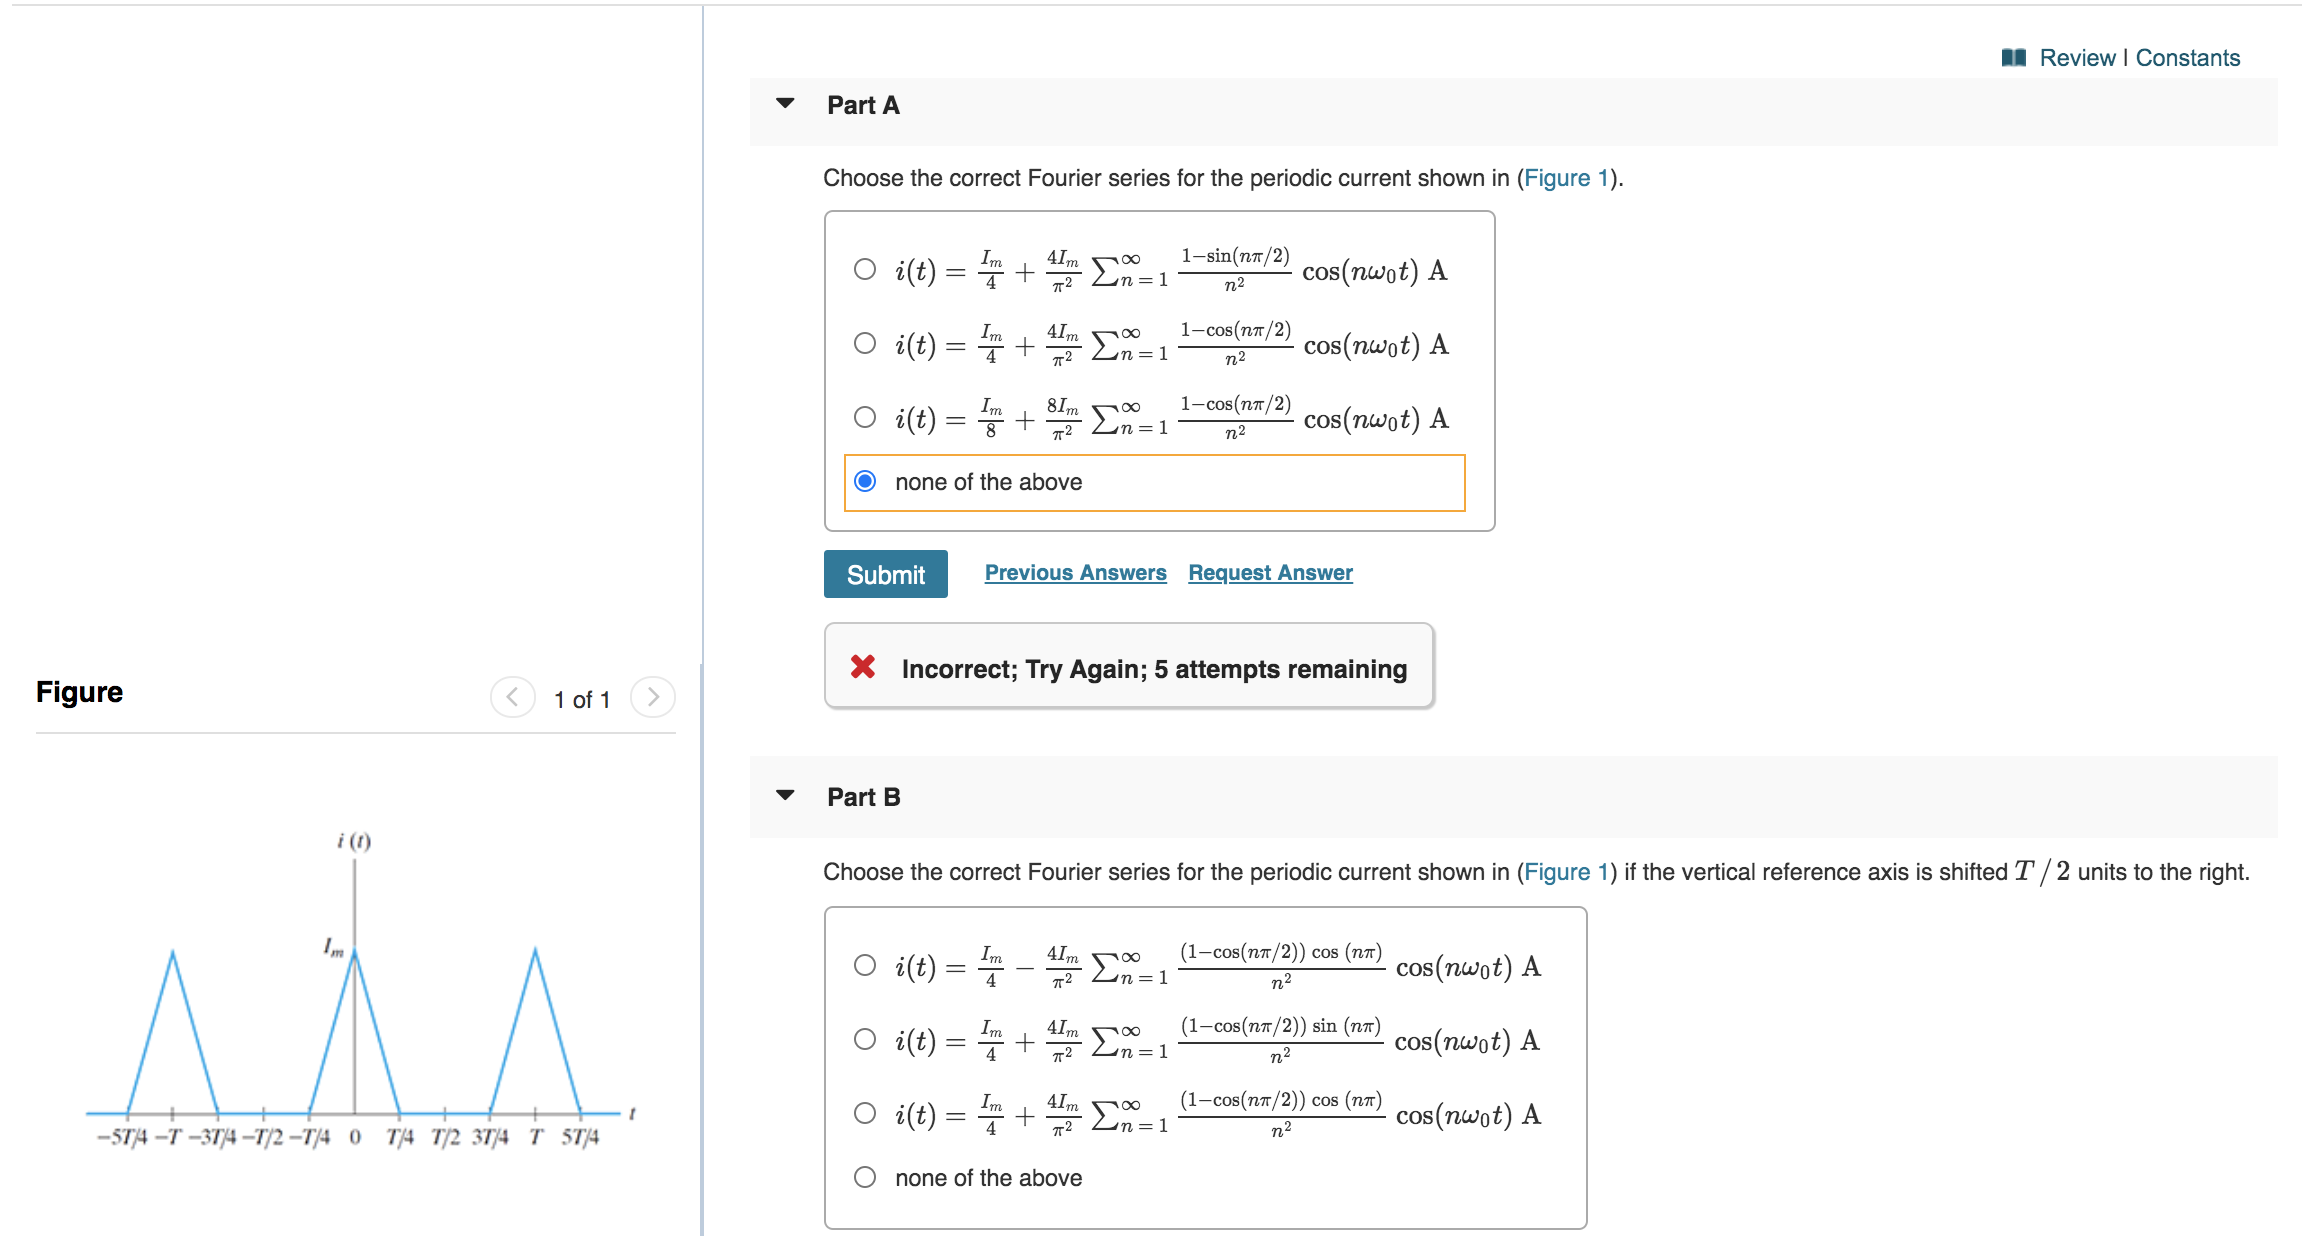The width and height of the screenshot is (2302, 1236).
Task: Select the 8Im option in Part A
Action: click(864, 417)
